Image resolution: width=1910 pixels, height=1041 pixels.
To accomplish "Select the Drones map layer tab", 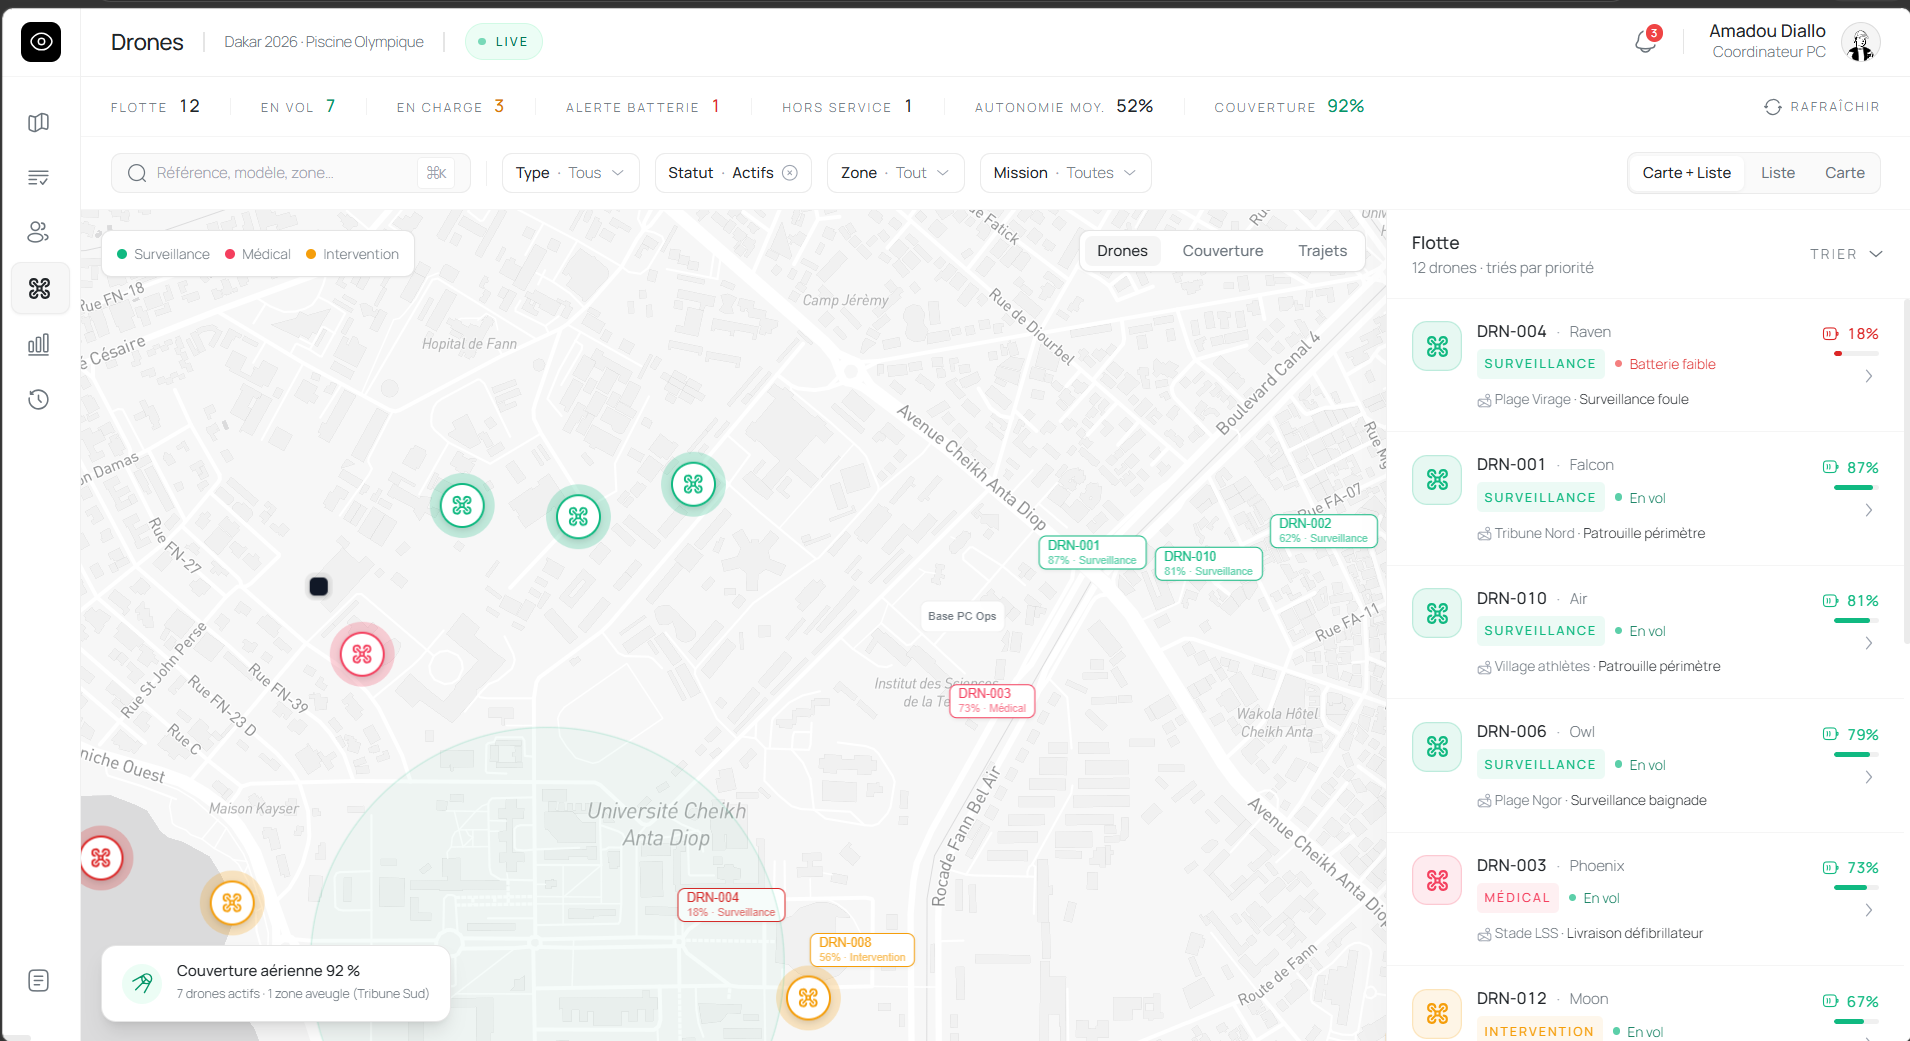I will tap(1122, 251).
